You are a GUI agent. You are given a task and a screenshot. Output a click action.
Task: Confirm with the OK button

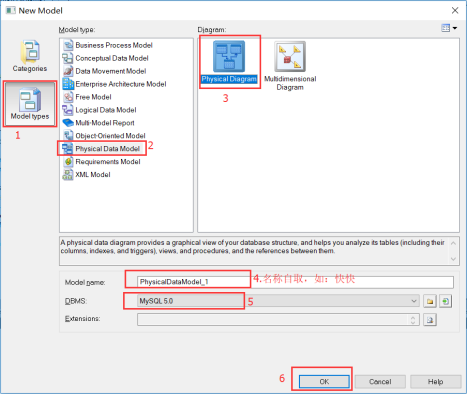point(324,382)
